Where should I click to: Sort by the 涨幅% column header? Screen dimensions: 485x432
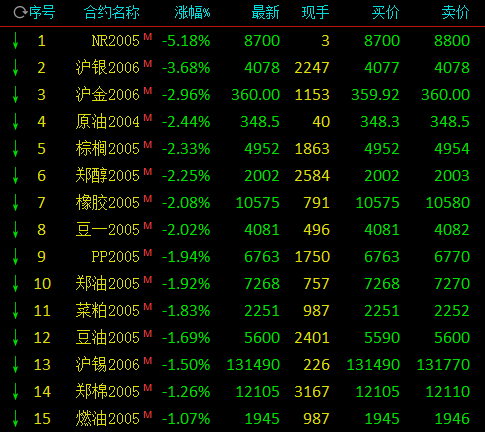pyautogui.click(x=192, y=13)
